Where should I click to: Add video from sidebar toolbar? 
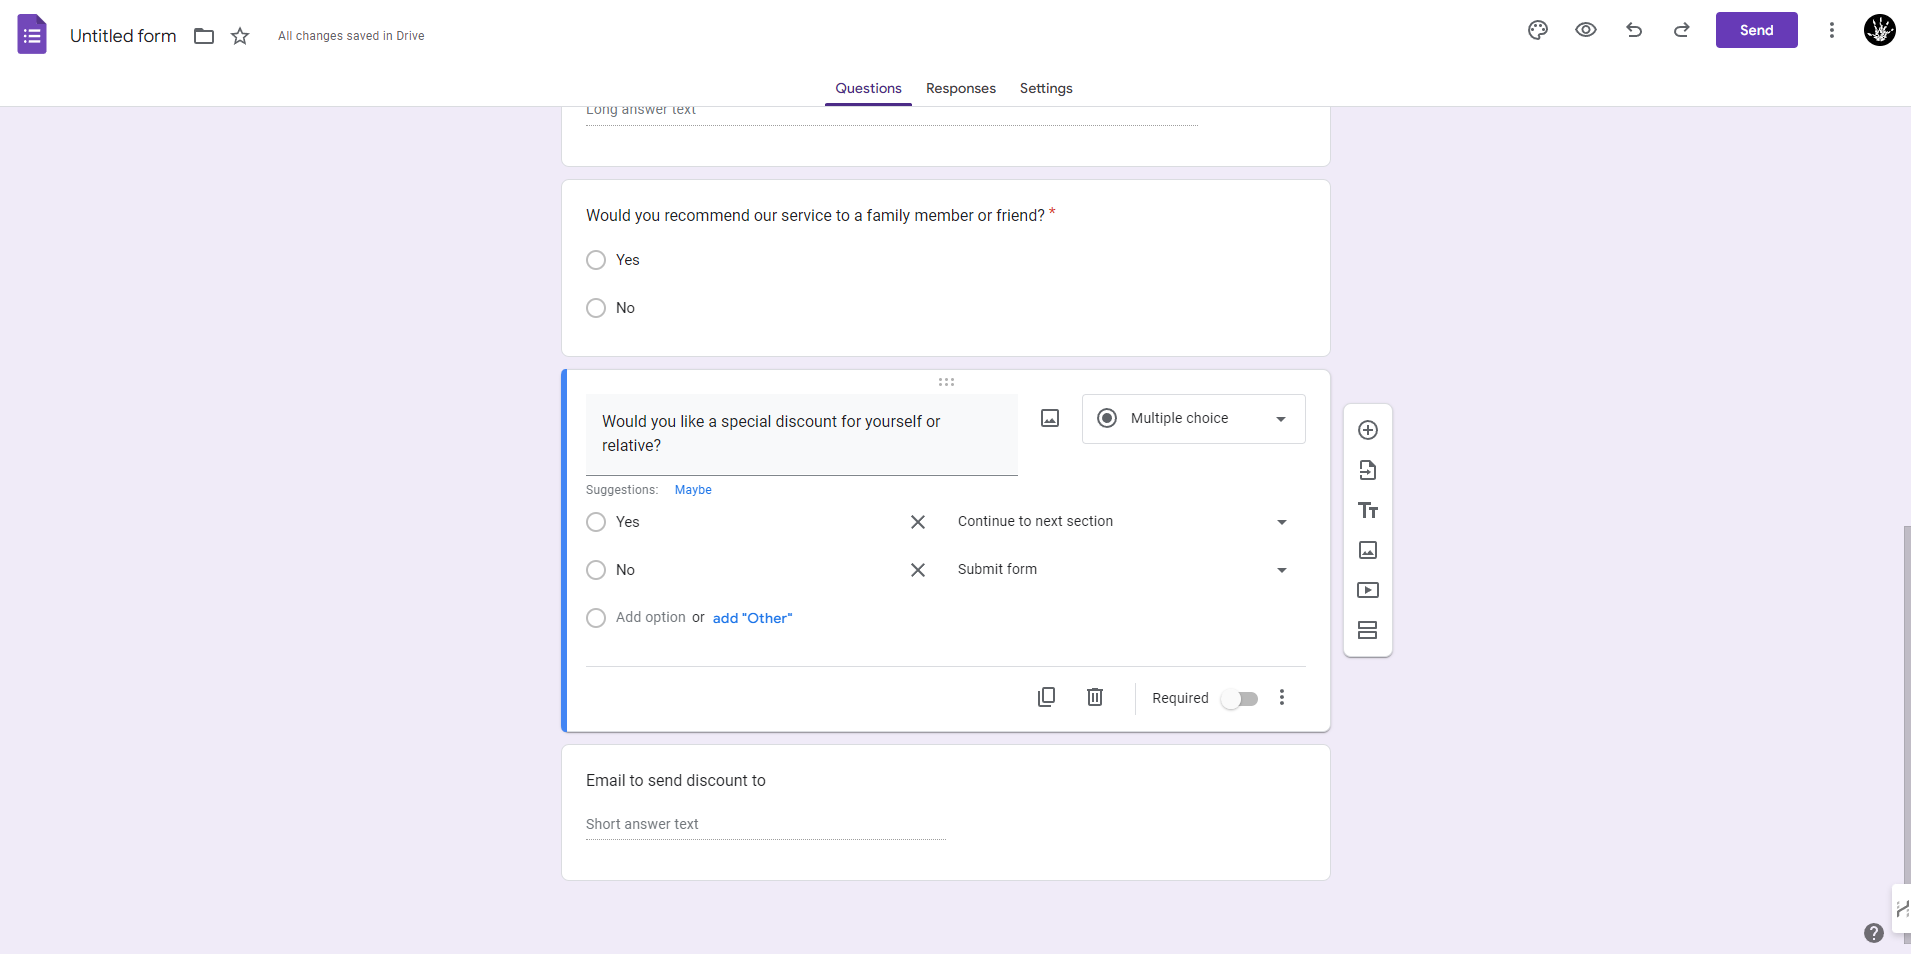tap(1368, 590)
